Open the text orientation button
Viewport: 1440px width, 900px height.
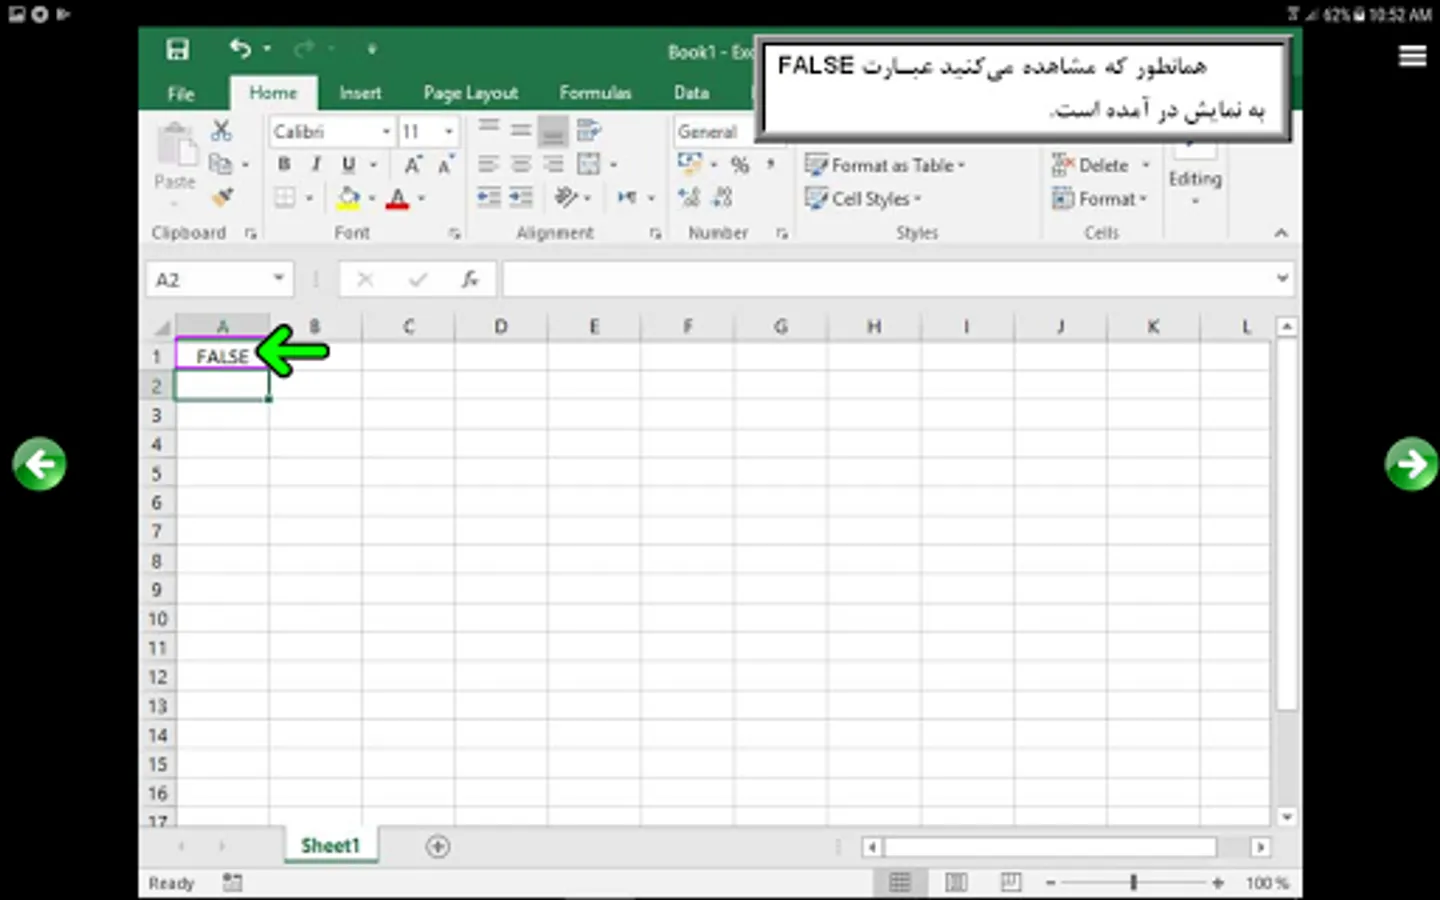pyautogui.click(x=566, y=197)
